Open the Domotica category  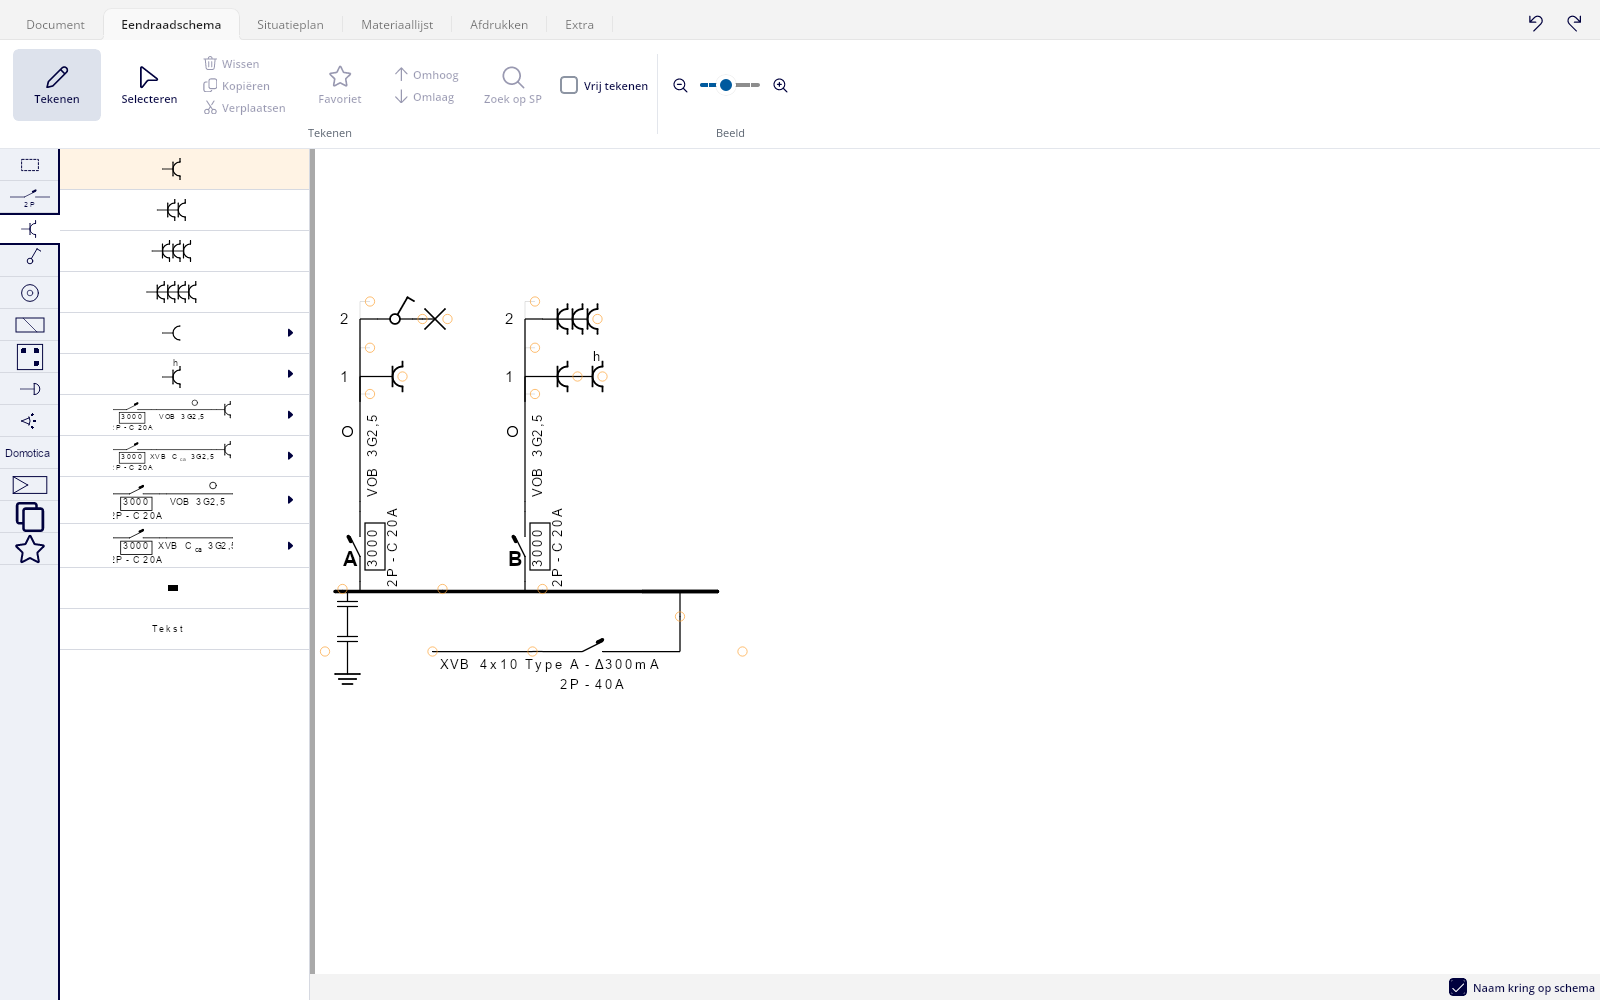(28, 453)
